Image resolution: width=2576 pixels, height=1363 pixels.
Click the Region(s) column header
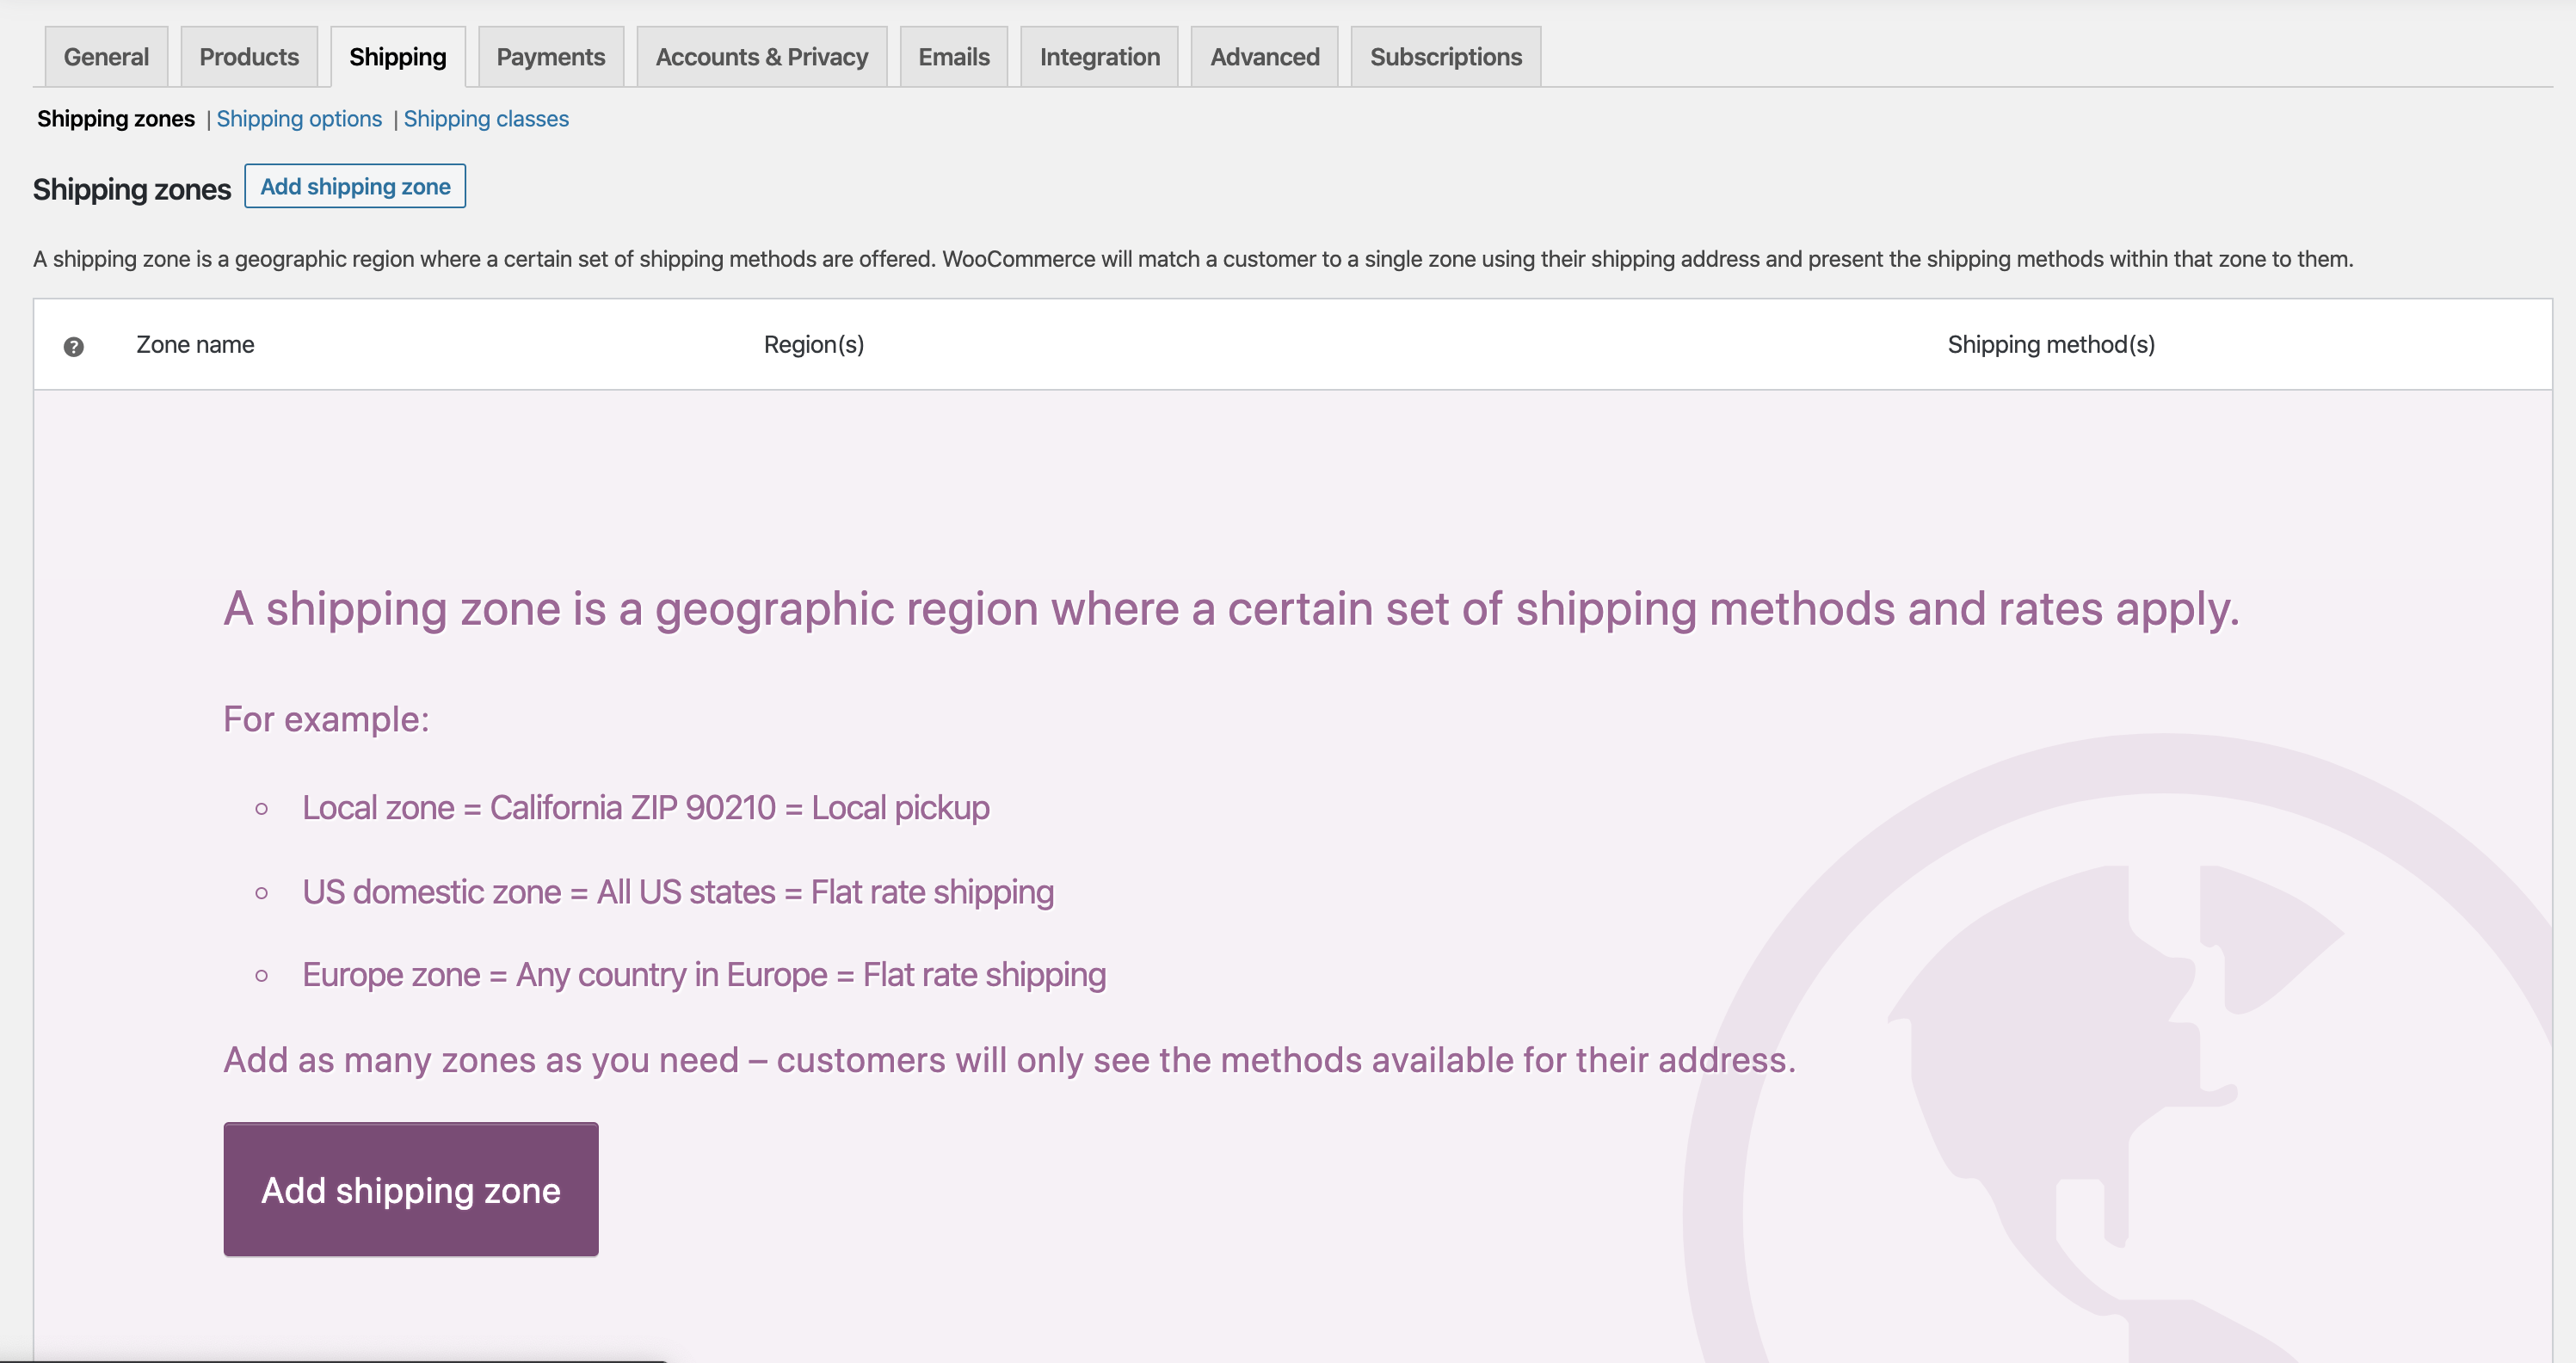(813, 345)
